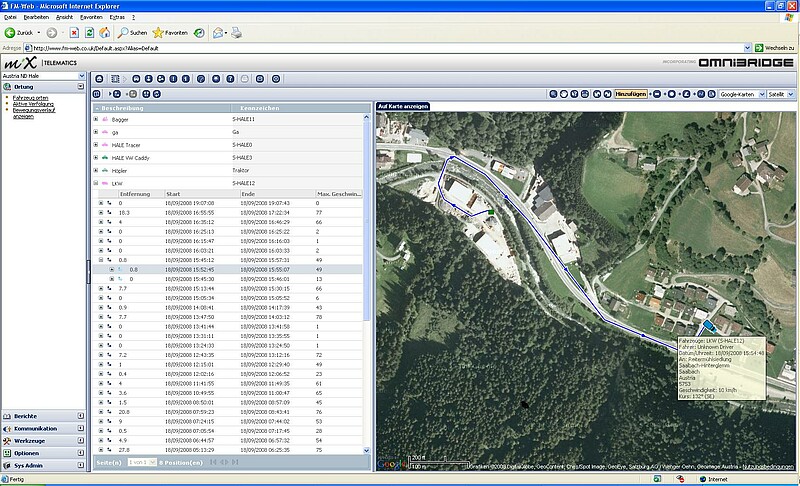The image size is (800, 486).
Task: Expand the Berichte sidebar panel
Action: [81, 416]
